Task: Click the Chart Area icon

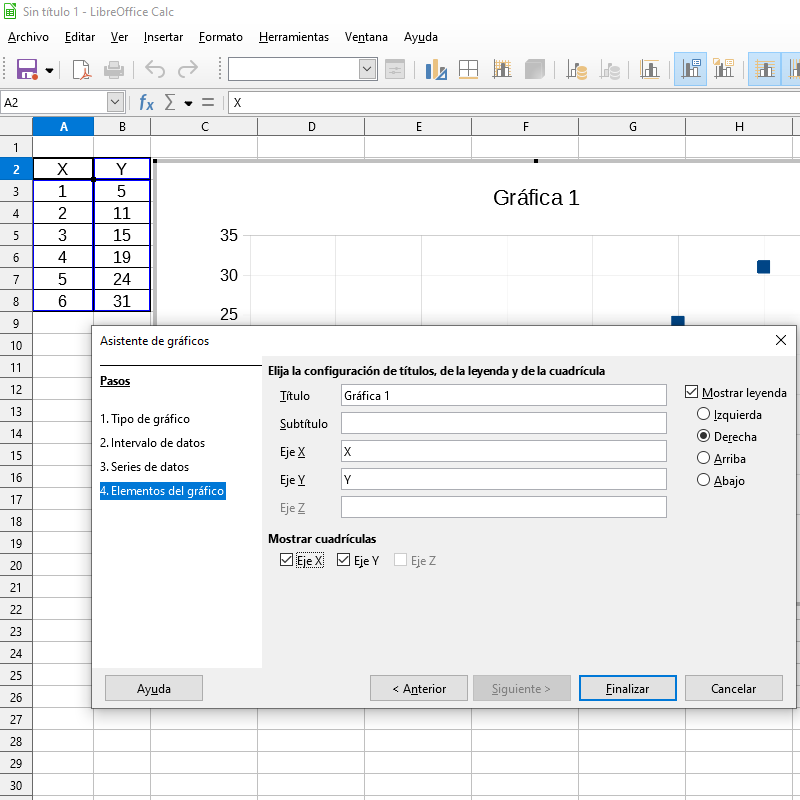Action: [468, 69]
